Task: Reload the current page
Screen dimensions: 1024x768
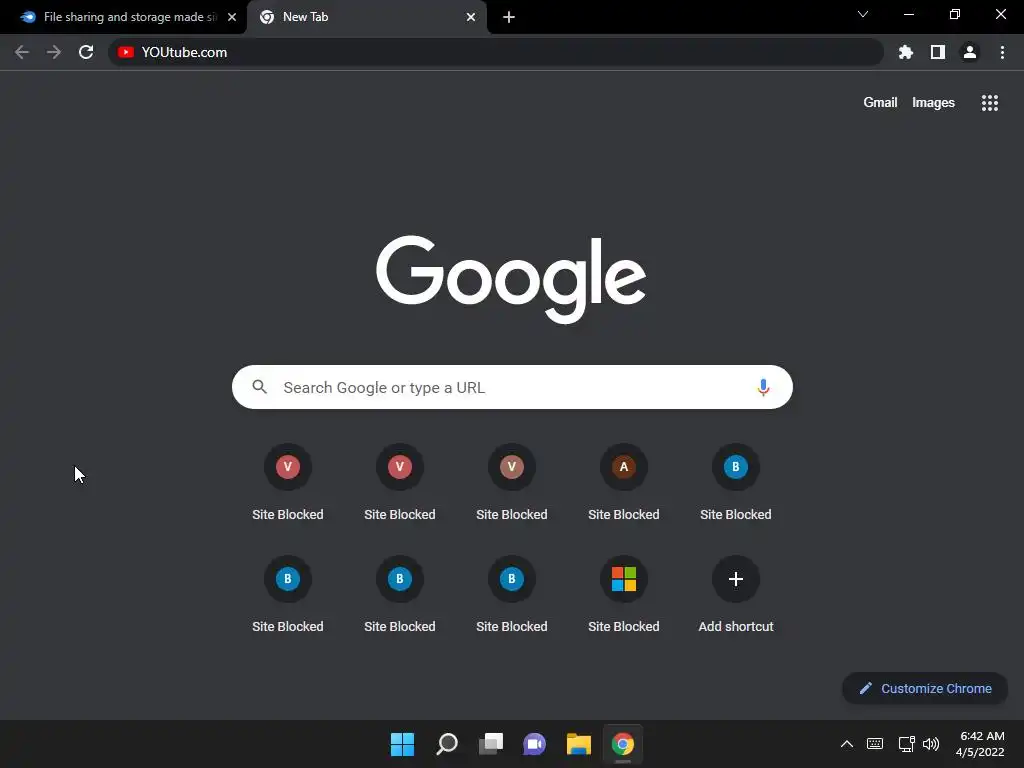Action: (86, 52)
